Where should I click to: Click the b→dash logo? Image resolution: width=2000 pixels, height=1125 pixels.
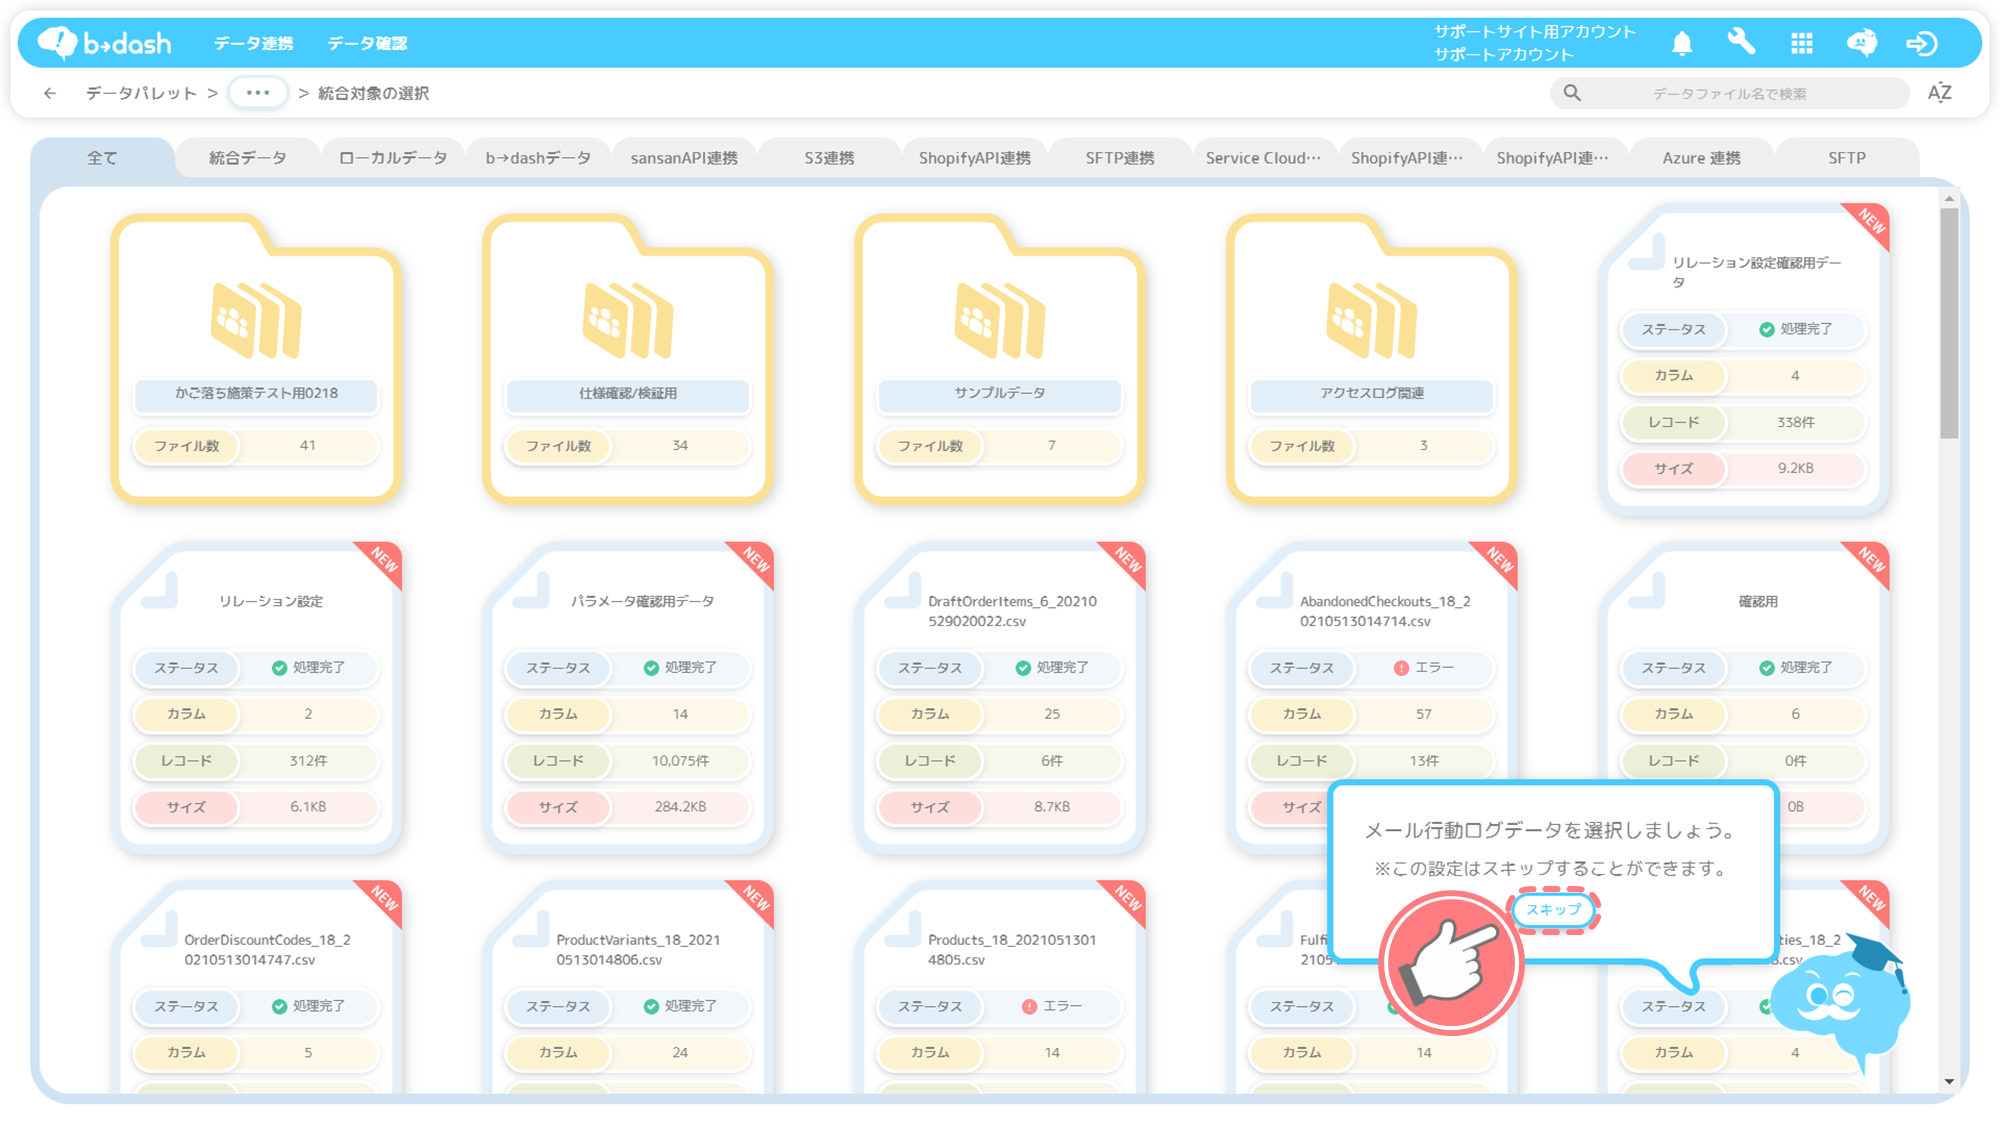[x=105, y=43]
